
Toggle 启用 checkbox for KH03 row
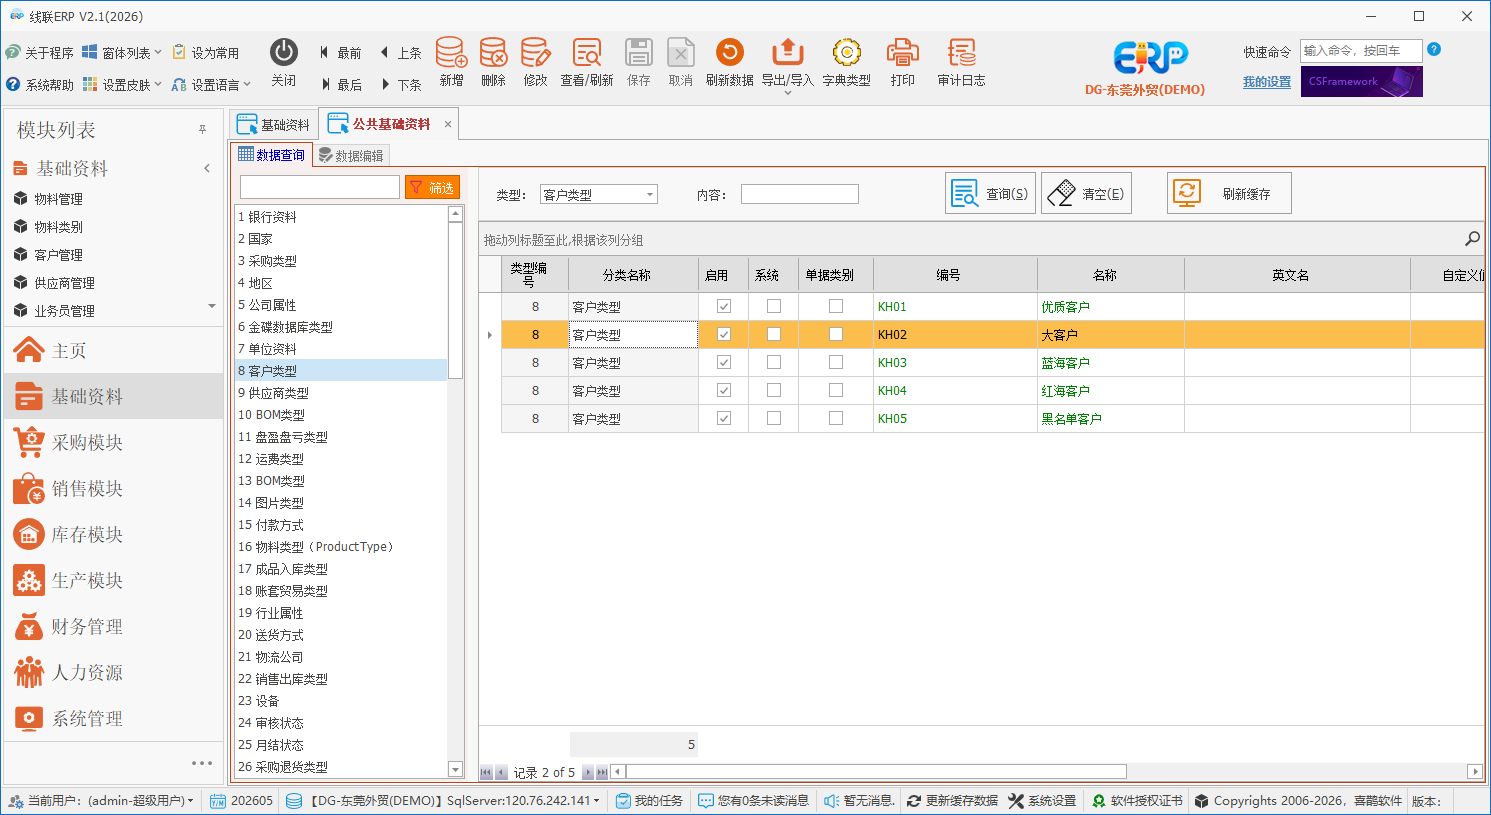[x=724, y=362]
